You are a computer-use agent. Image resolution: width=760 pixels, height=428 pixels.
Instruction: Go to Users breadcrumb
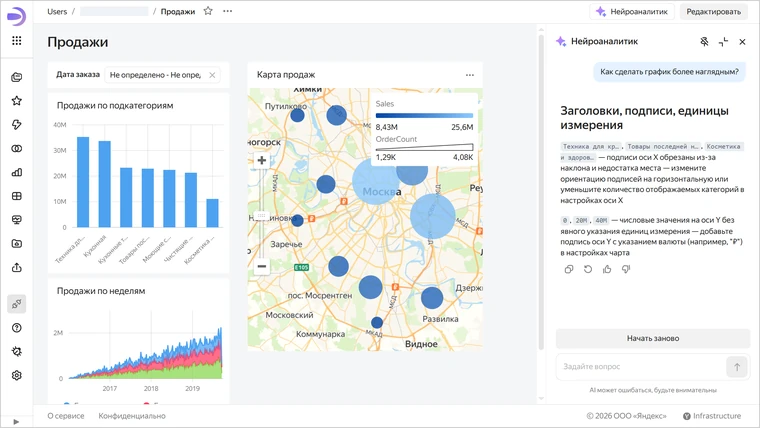tap(57, 12)
